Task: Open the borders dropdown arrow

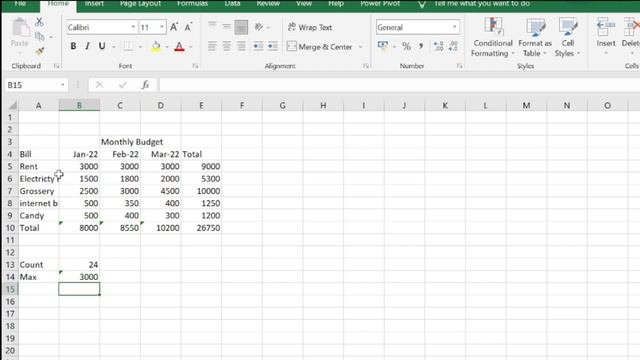Action: point(140,47)
